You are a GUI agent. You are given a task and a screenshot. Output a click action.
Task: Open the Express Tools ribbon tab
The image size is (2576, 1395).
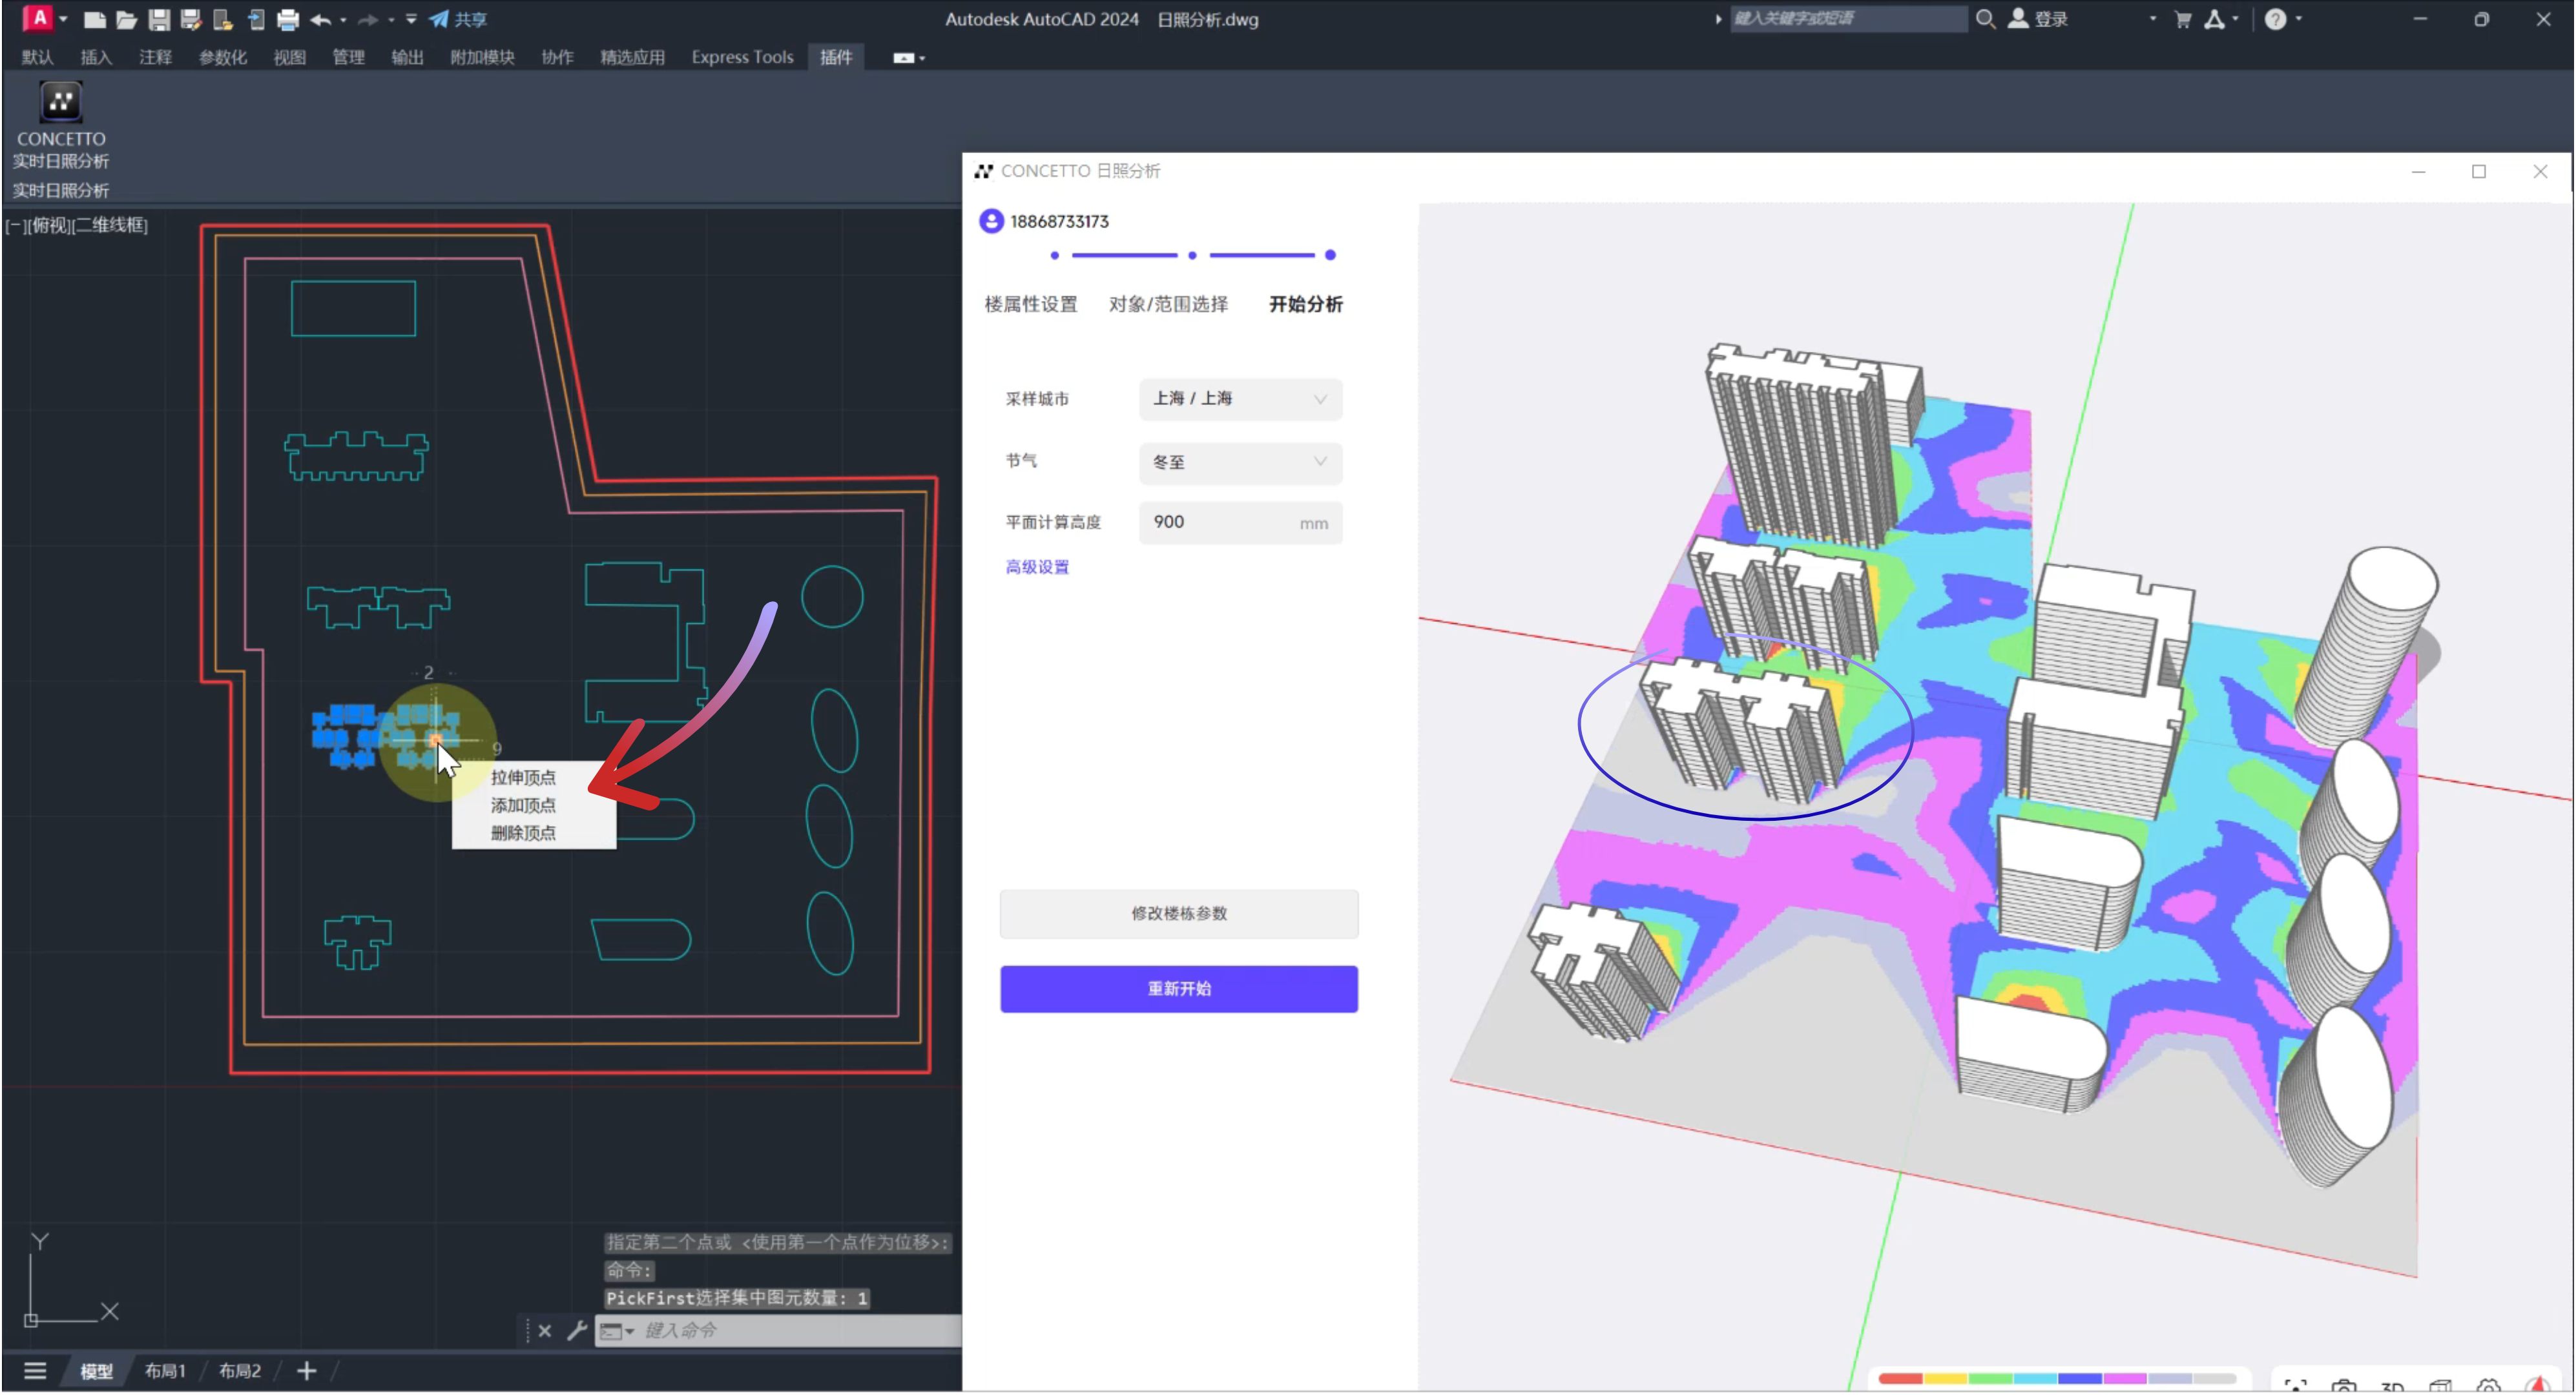[x=742, y=57]
